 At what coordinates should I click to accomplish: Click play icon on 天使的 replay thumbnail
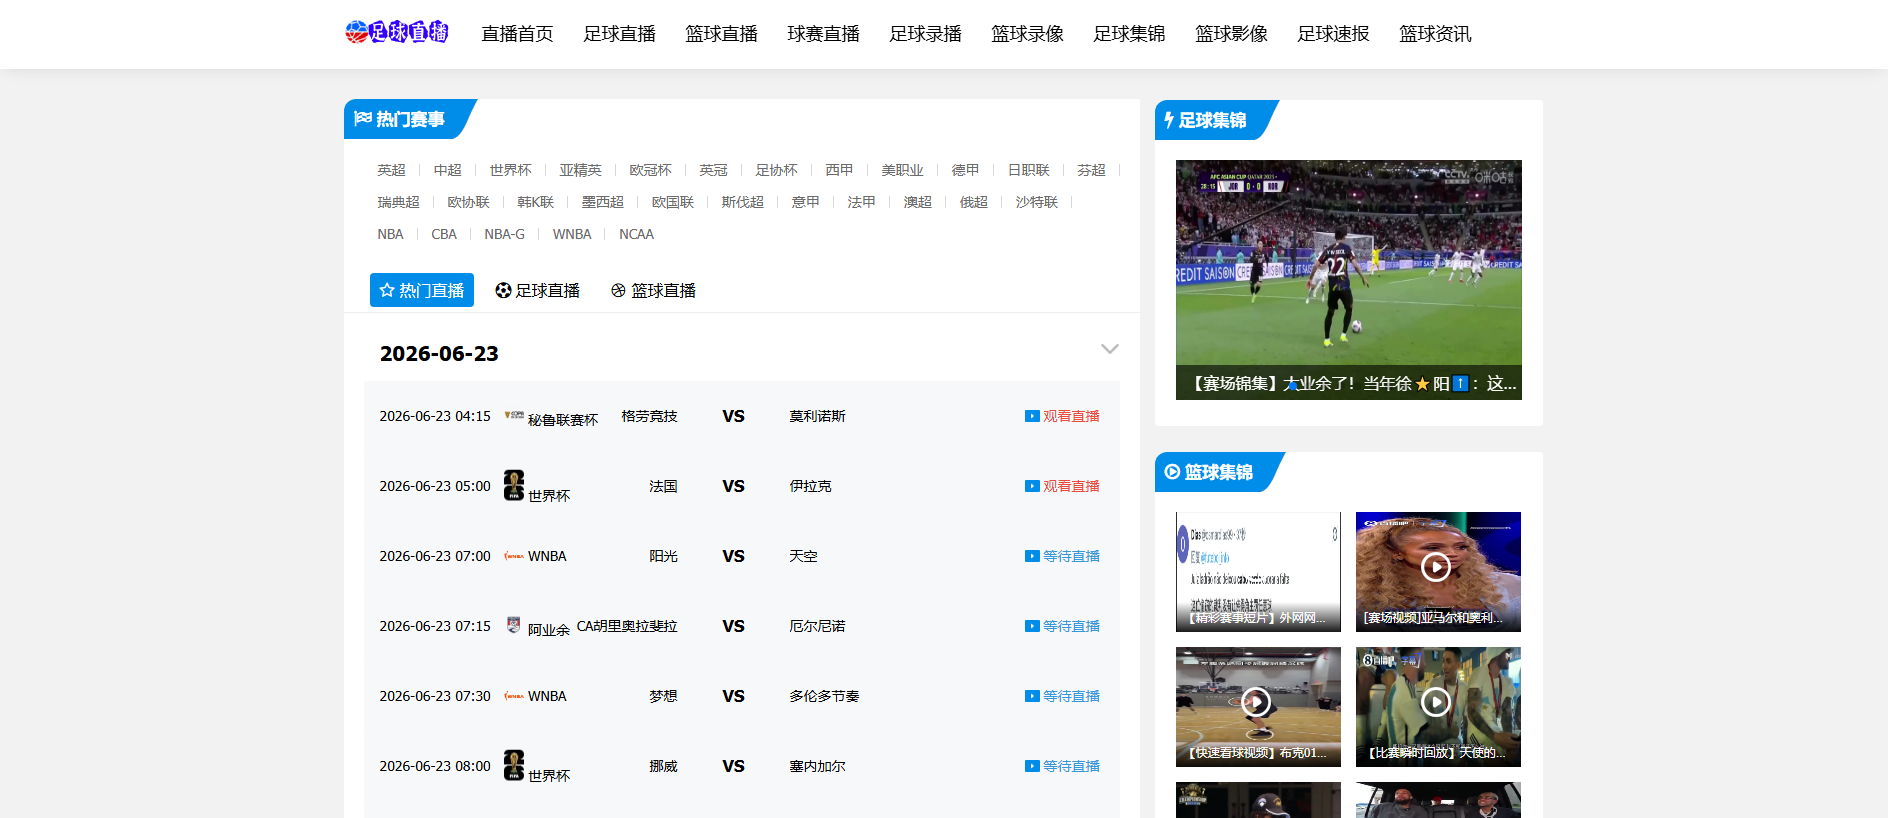1436,702
